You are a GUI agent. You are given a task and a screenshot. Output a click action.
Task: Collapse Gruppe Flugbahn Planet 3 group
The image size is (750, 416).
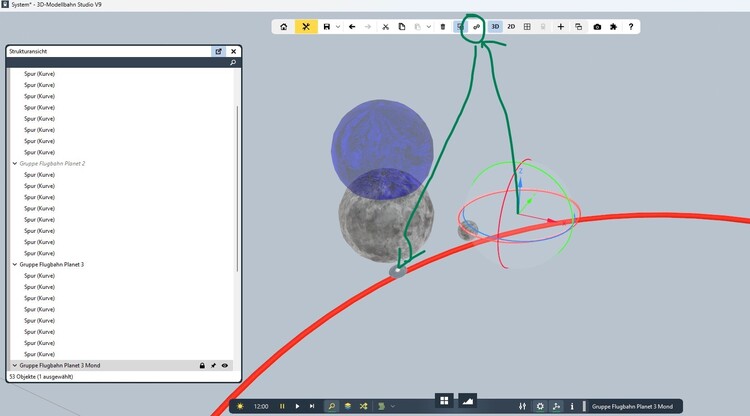pyautogui.click(x=15, y=265)
